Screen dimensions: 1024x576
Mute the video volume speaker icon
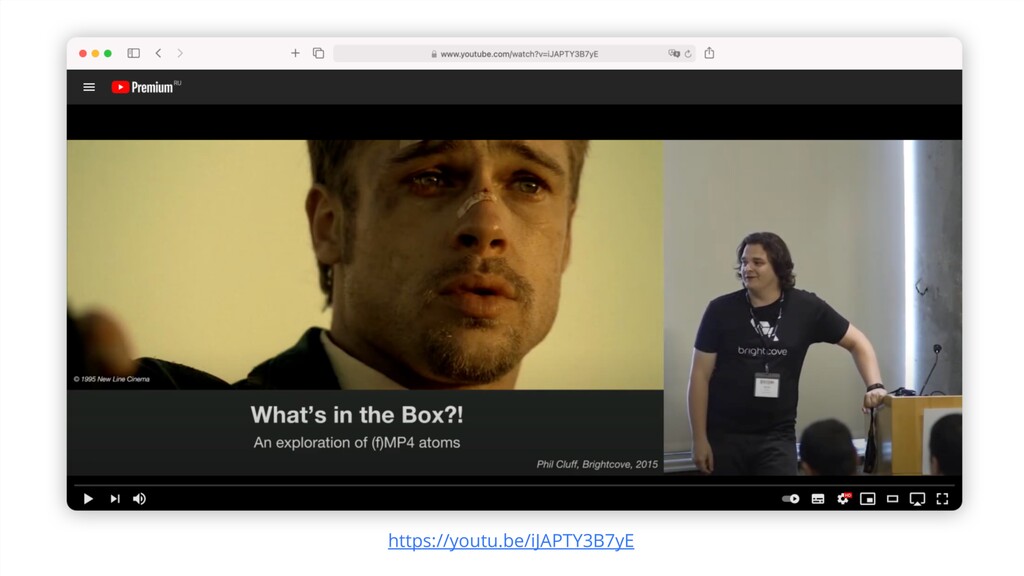(x=140, y=499)
